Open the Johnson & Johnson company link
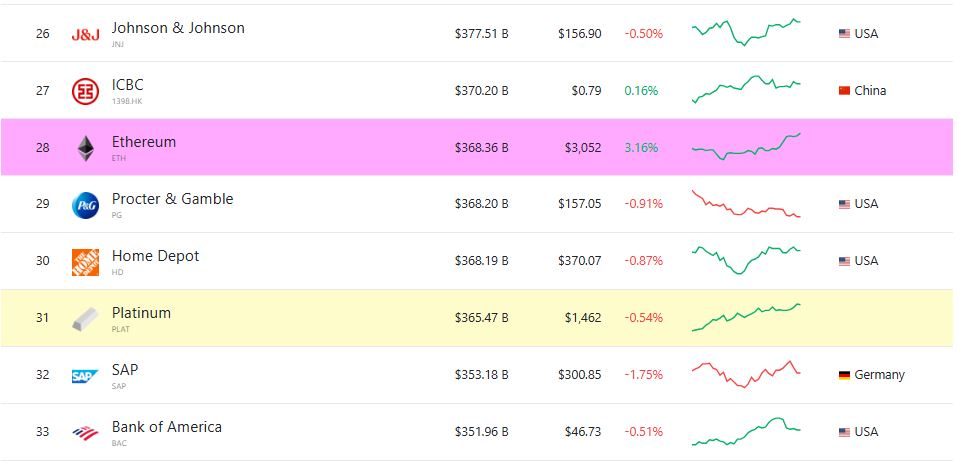The image size is (959, 462). click(178, 28)
